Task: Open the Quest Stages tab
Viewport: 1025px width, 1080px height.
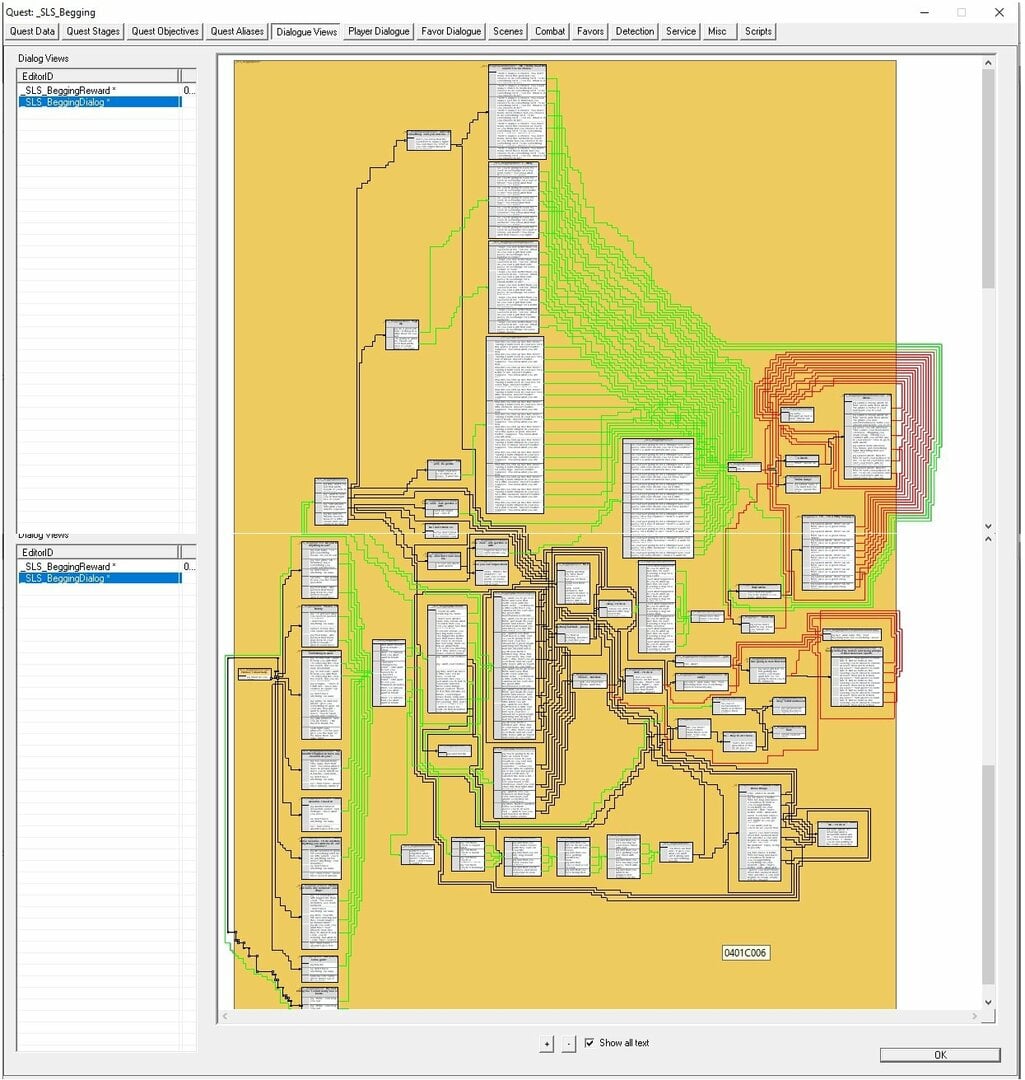Action: point(93,32)
